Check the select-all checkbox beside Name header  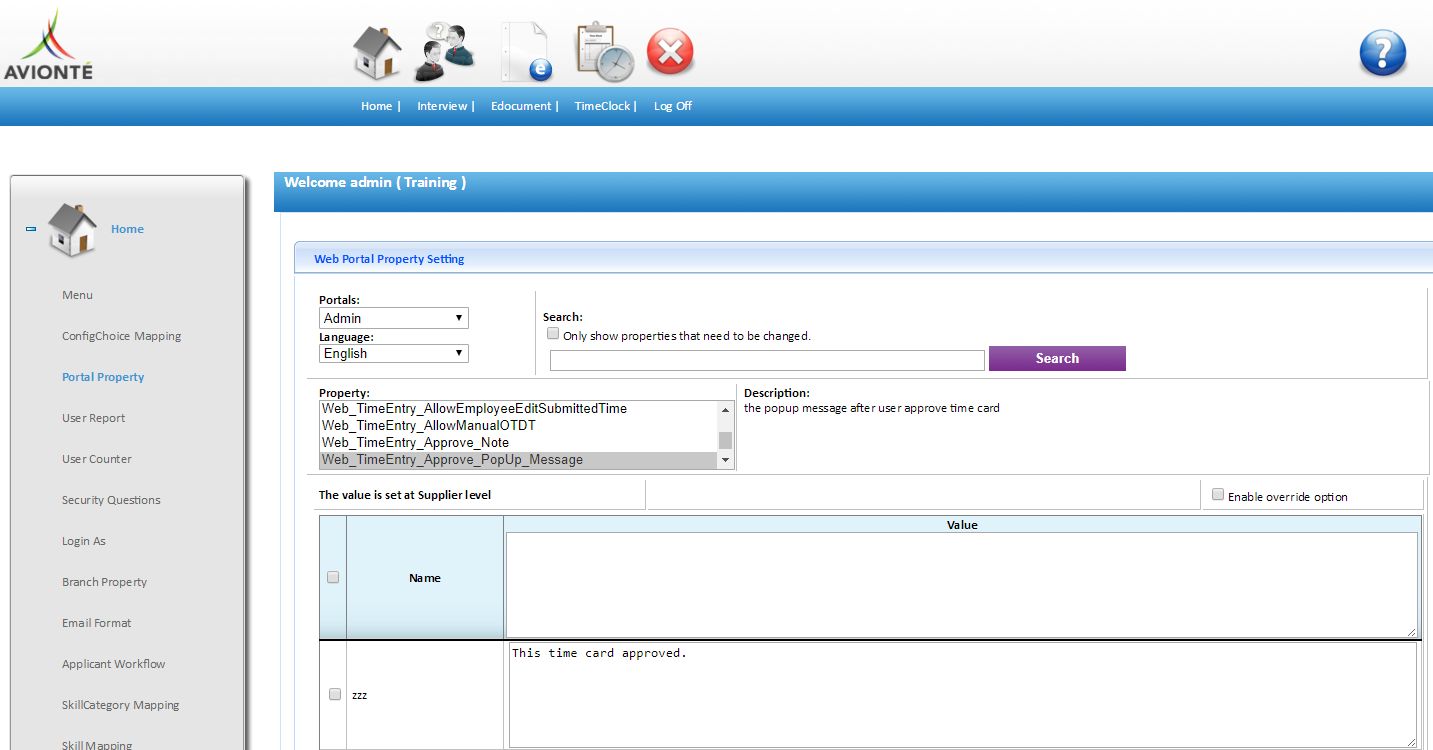click(x=334, y=577)
